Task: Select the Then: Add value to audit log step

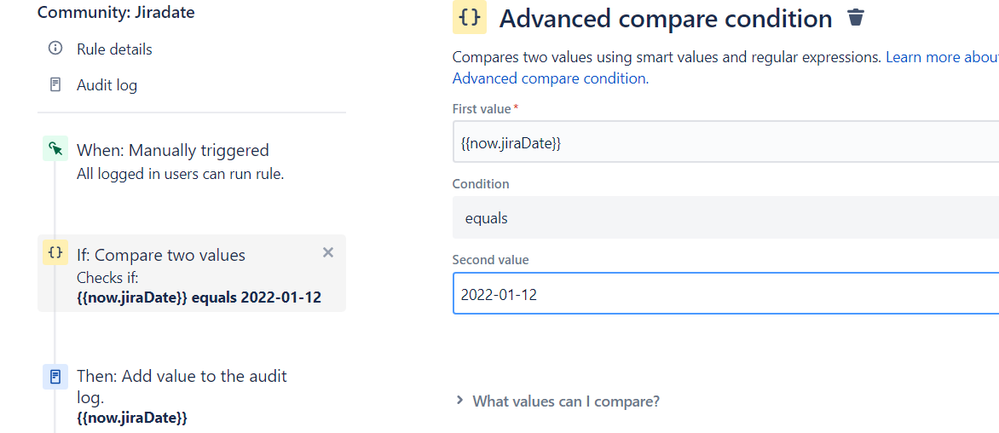Action: (181, 377)
